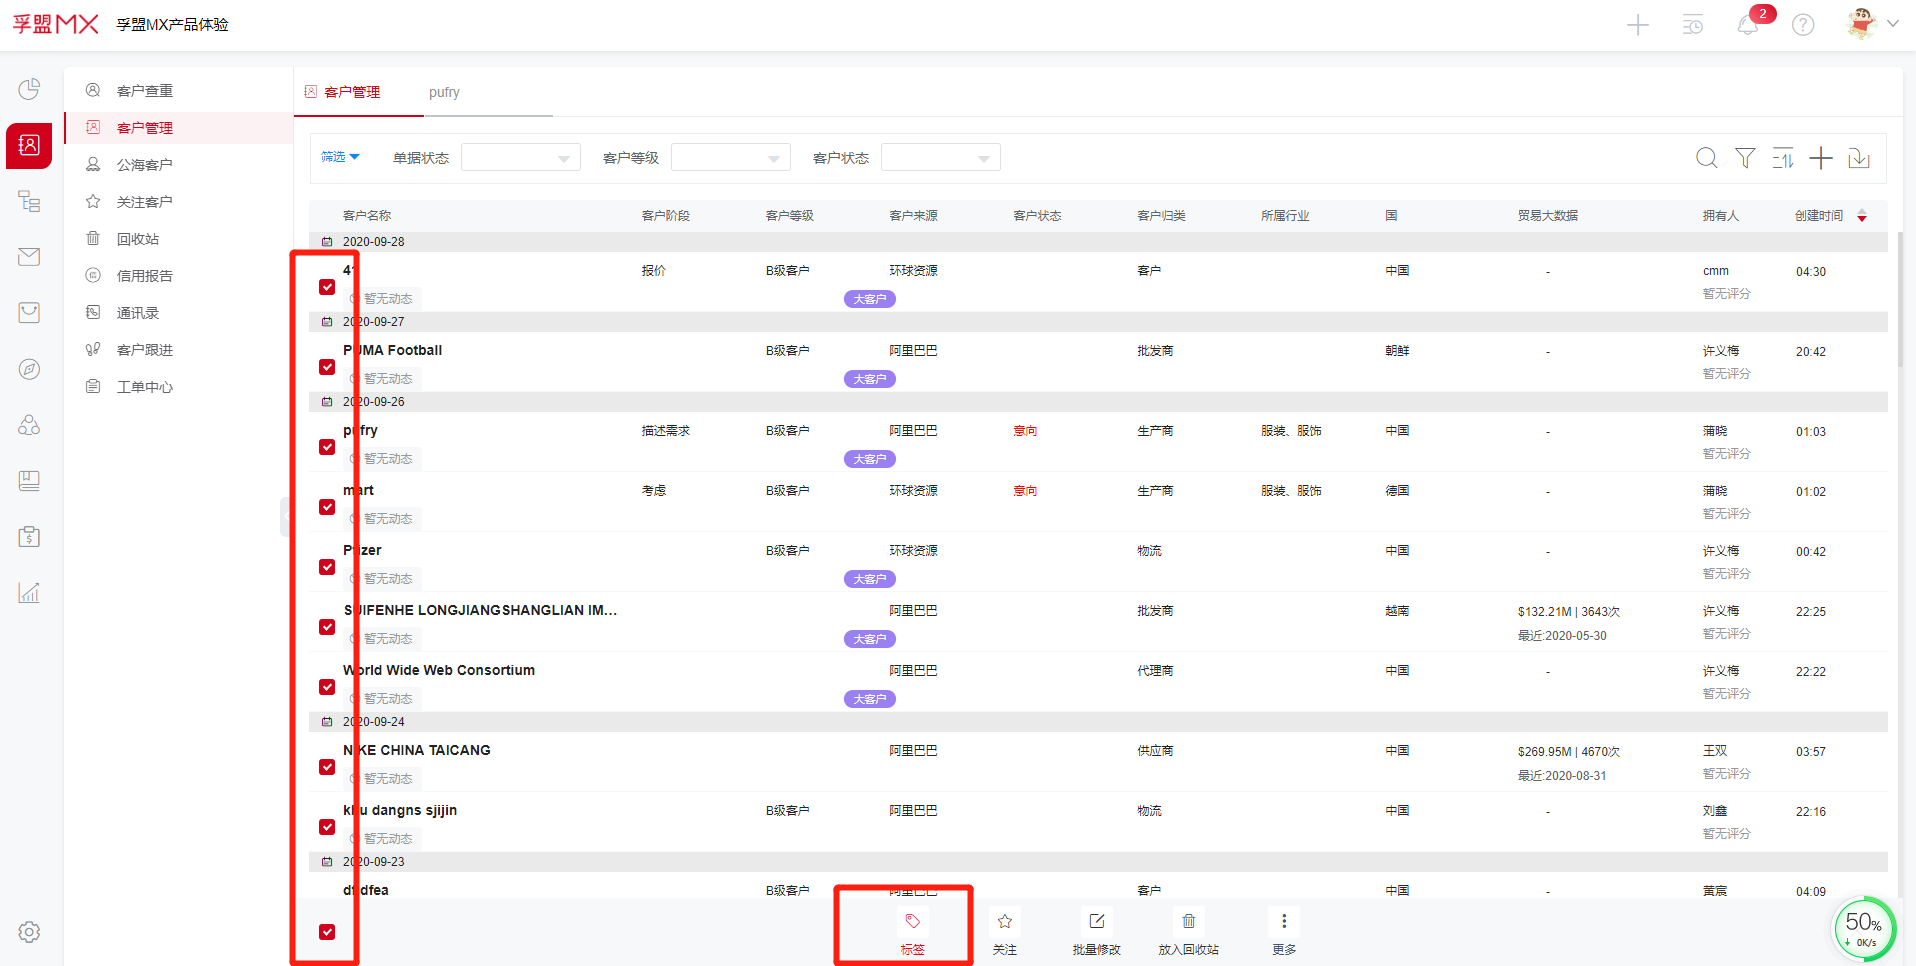1916x966 pixels.
Task: Open 公海客户 in the side menu
Action: point(144,165)
